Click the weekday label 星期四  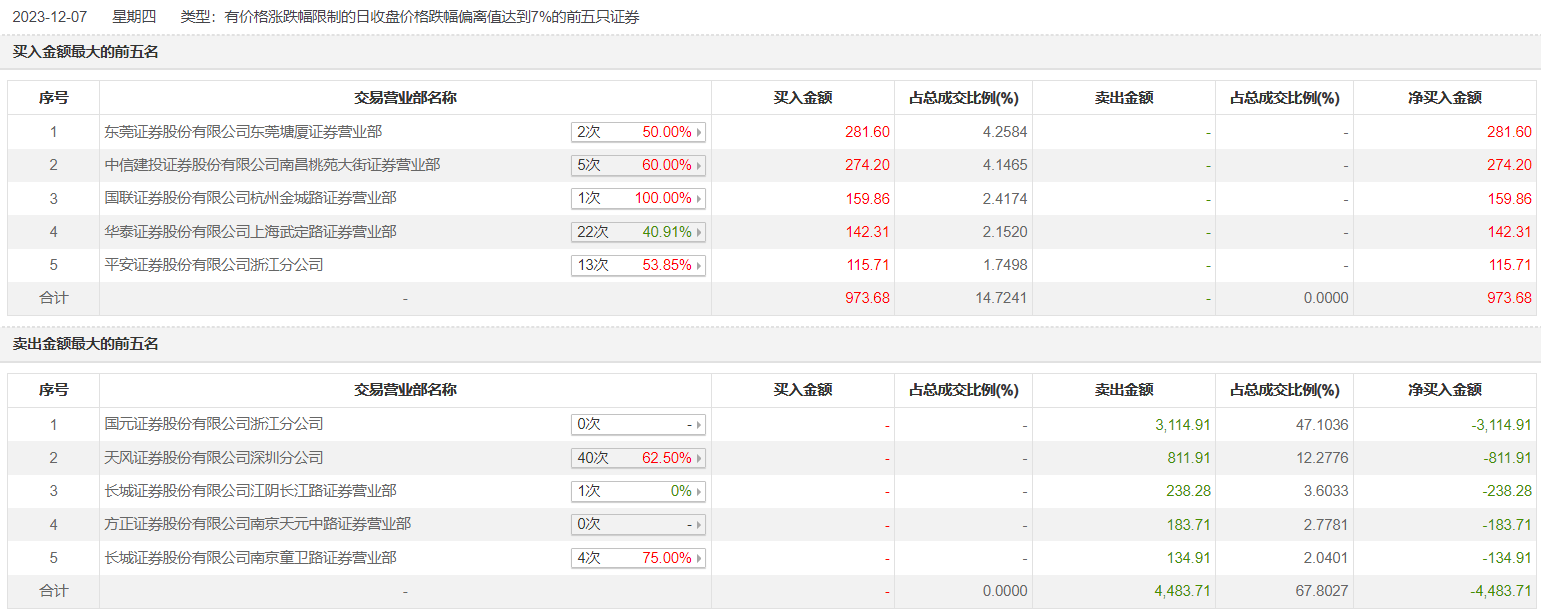point(134,17)
